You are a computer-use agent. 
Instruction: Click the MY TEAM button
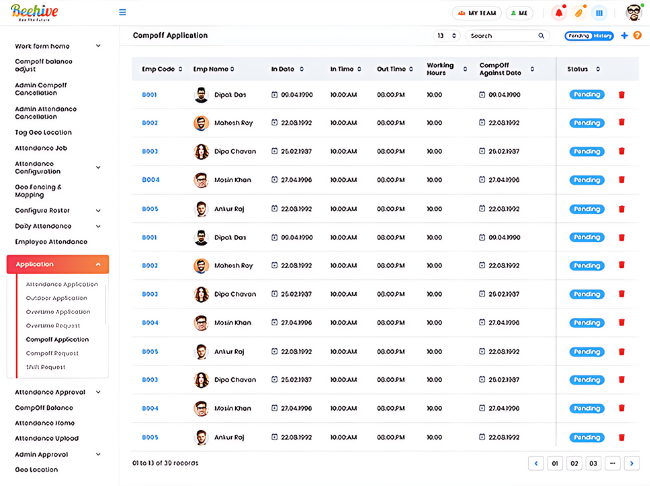476,13
